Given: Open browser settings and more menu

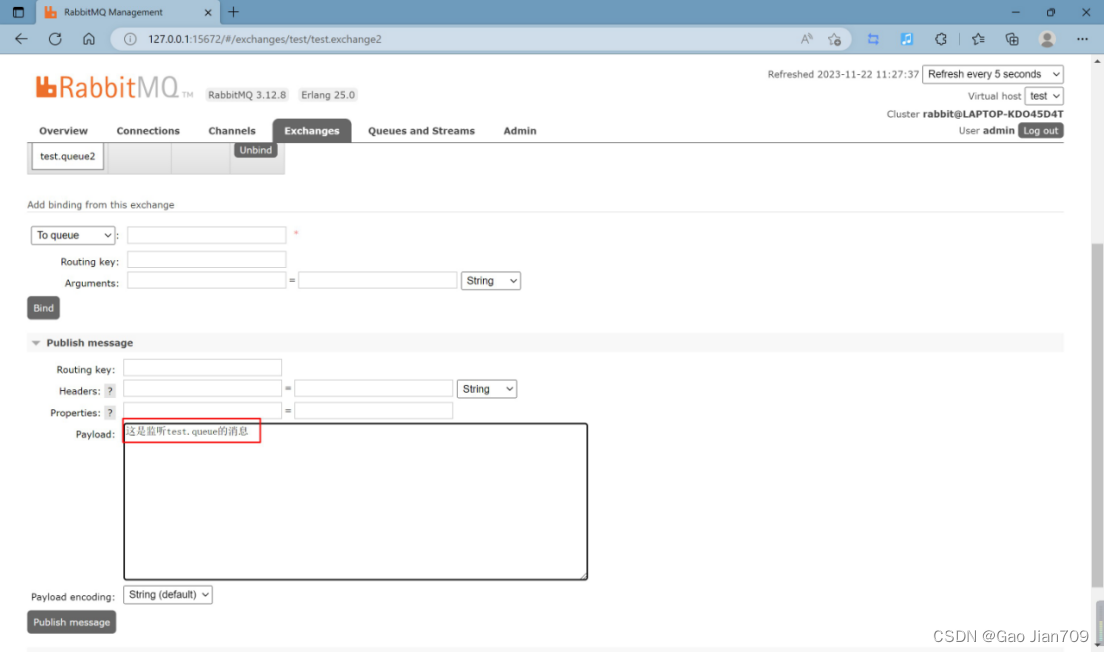Looking at the screenshot, I should (1082, 39).
